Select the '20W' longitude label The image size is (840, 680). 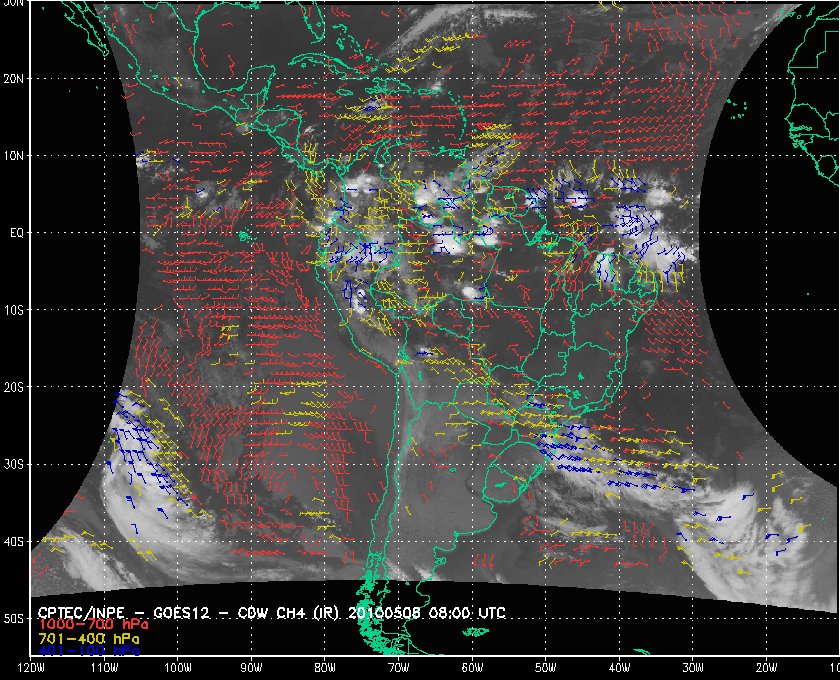coord(767,668)
